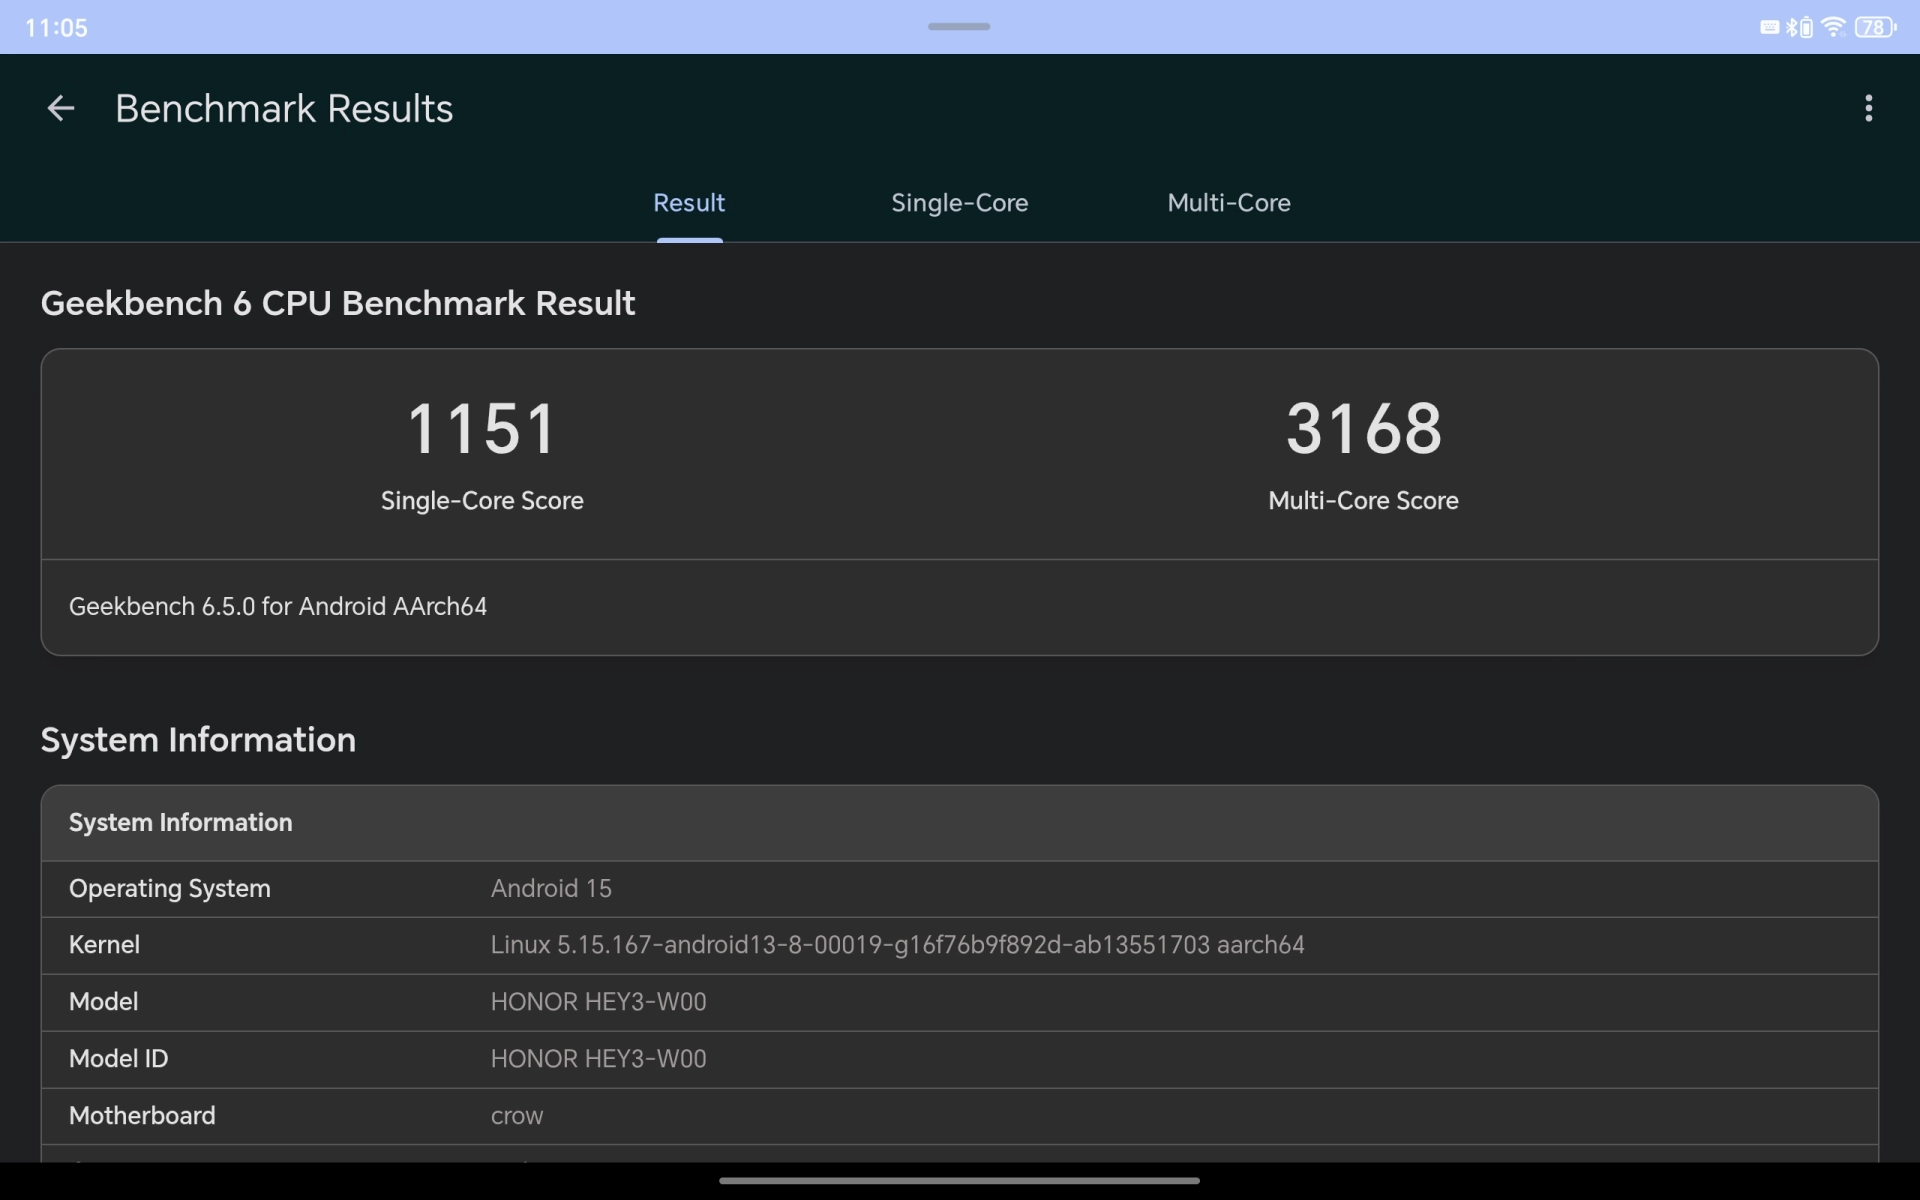Tap the Multi-Core Score label
1920x1200 pixels.
click(1364, 500)
